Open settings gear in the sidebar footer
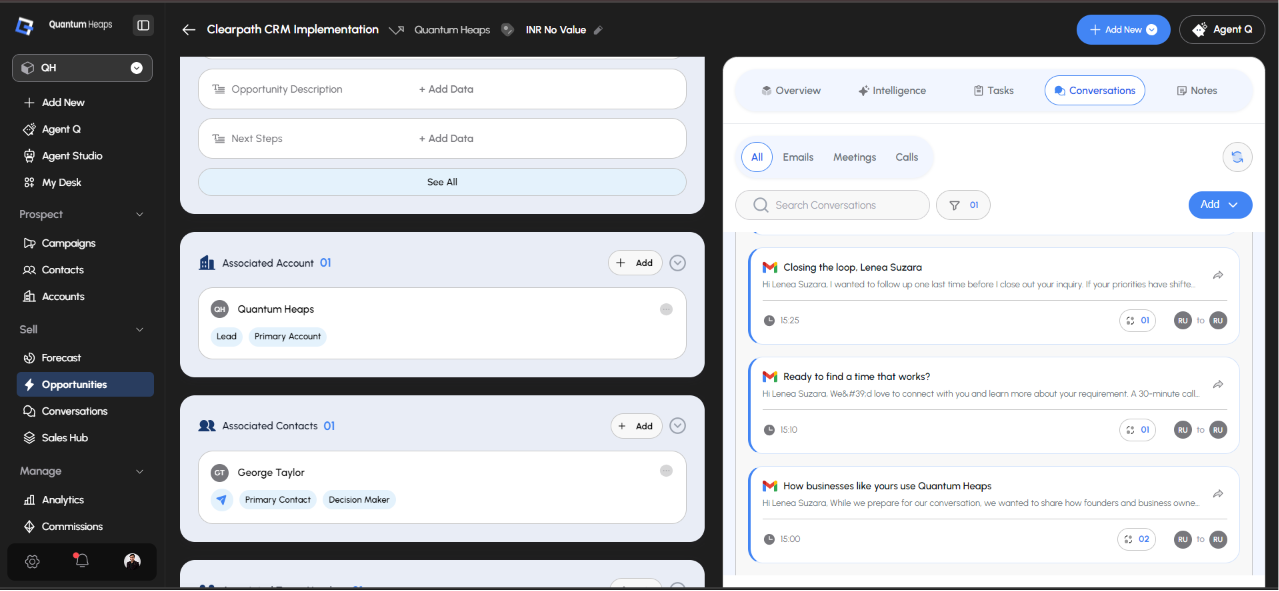Screen dimensions: 1279x591 pyautogui.click(x=32, y=561)
